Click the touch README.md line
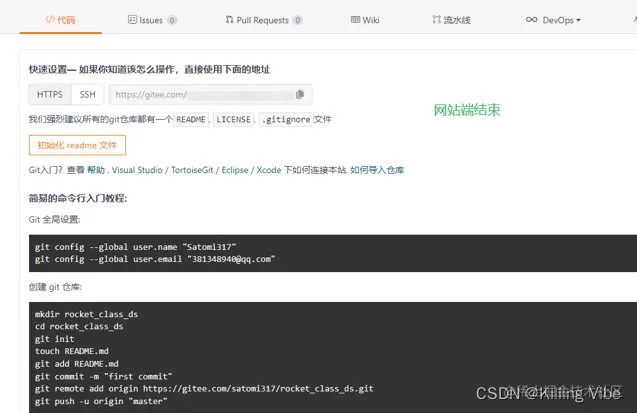Image resolution: width=637 pixels, height=413 pixels. click(72, 351)
